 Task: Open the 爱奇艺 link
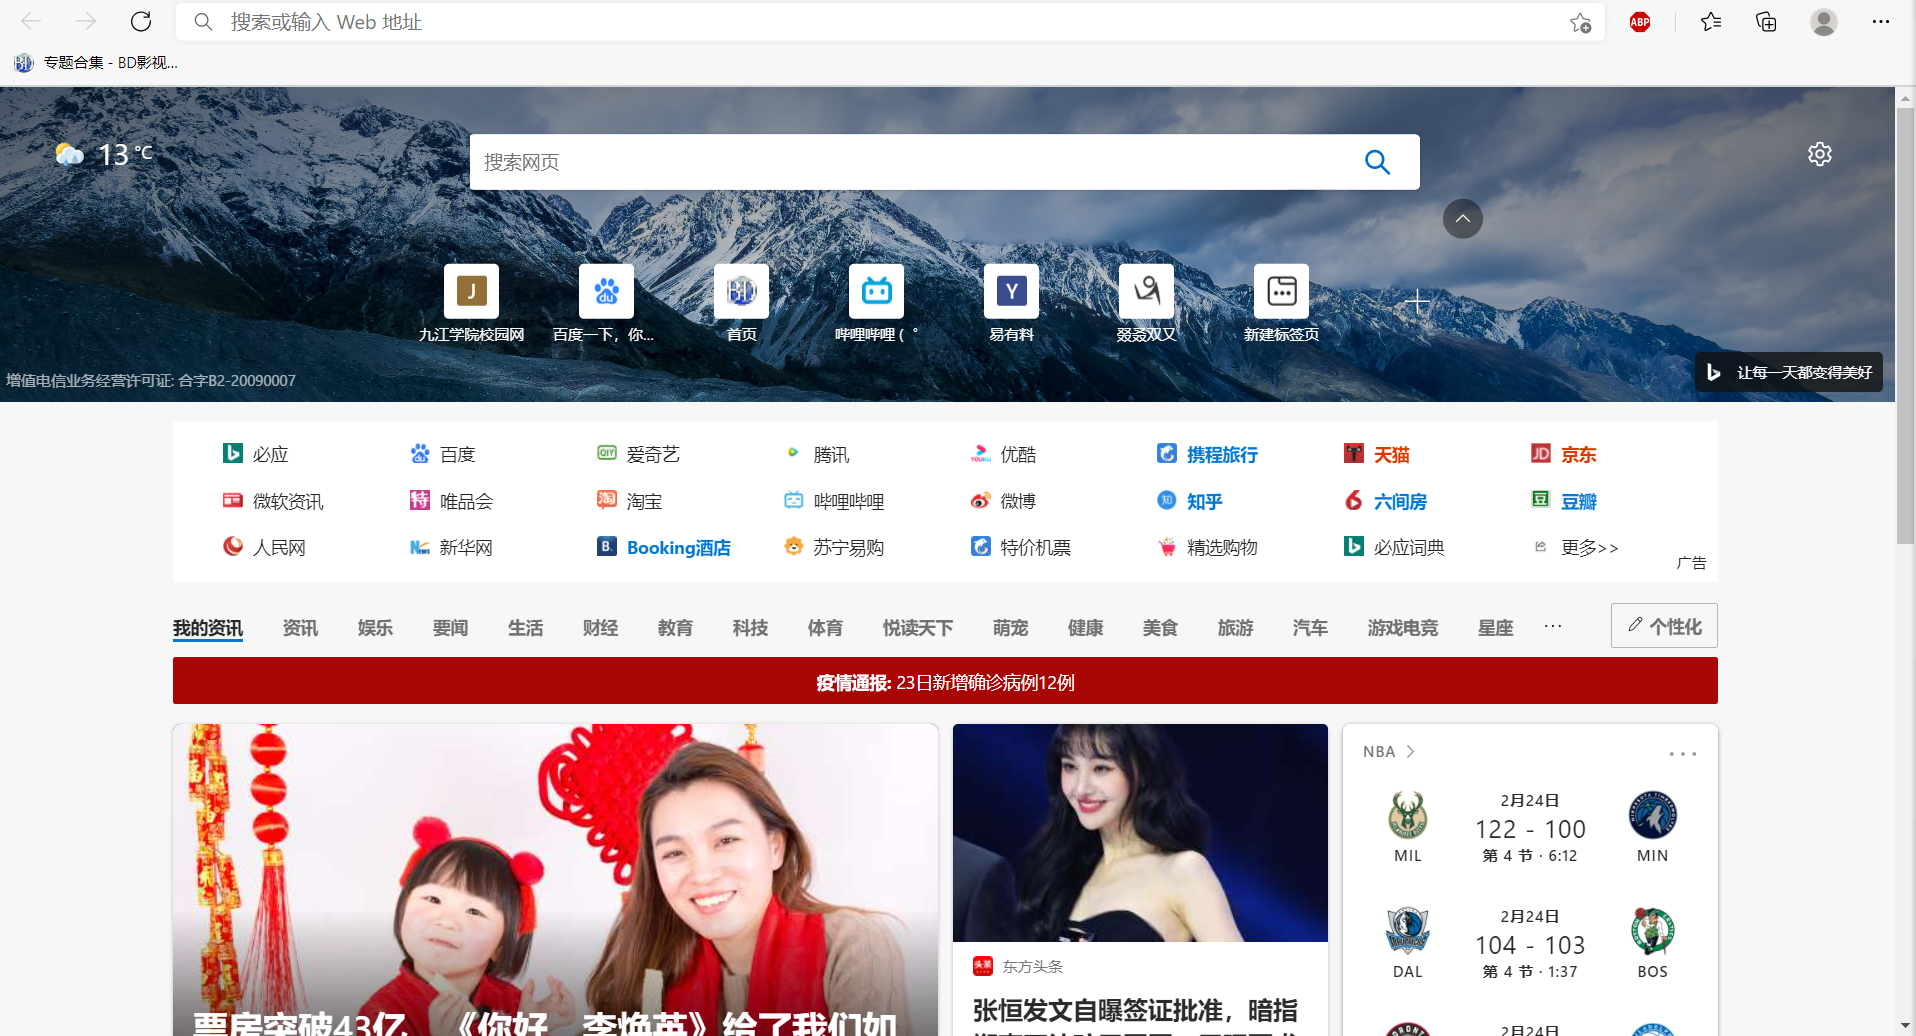point(638,454)
